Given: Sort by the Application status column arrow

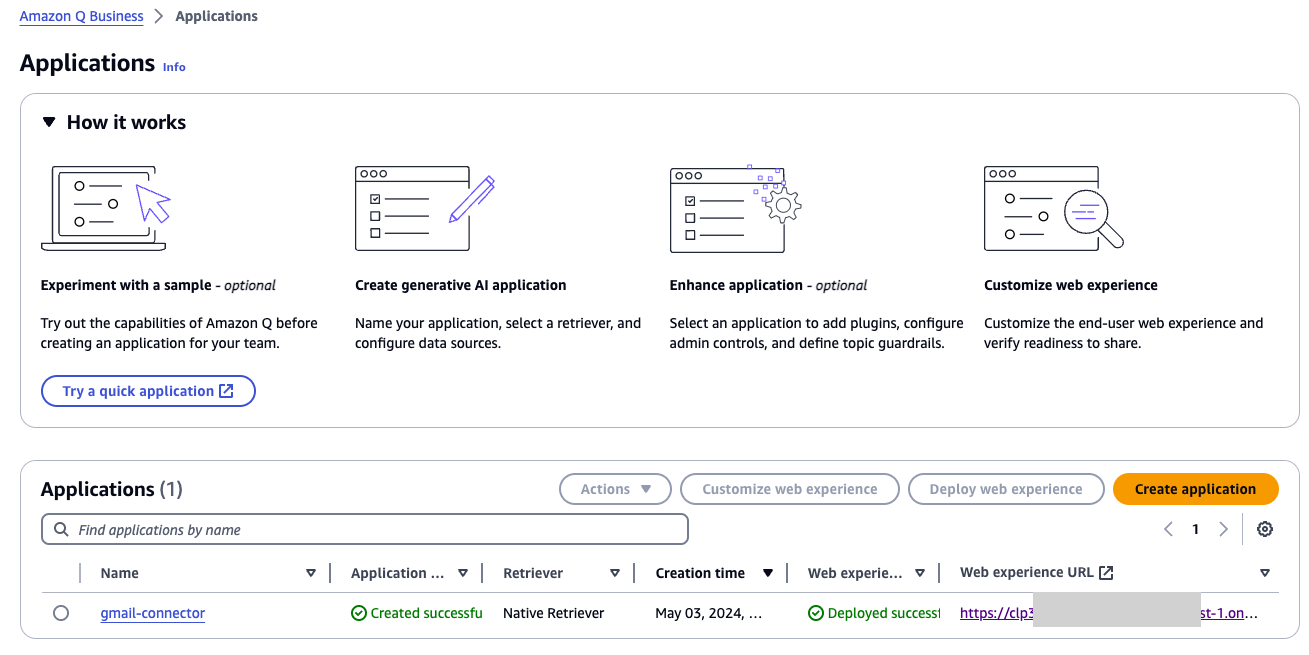Looking at the screenshot, I should point(463,573).
